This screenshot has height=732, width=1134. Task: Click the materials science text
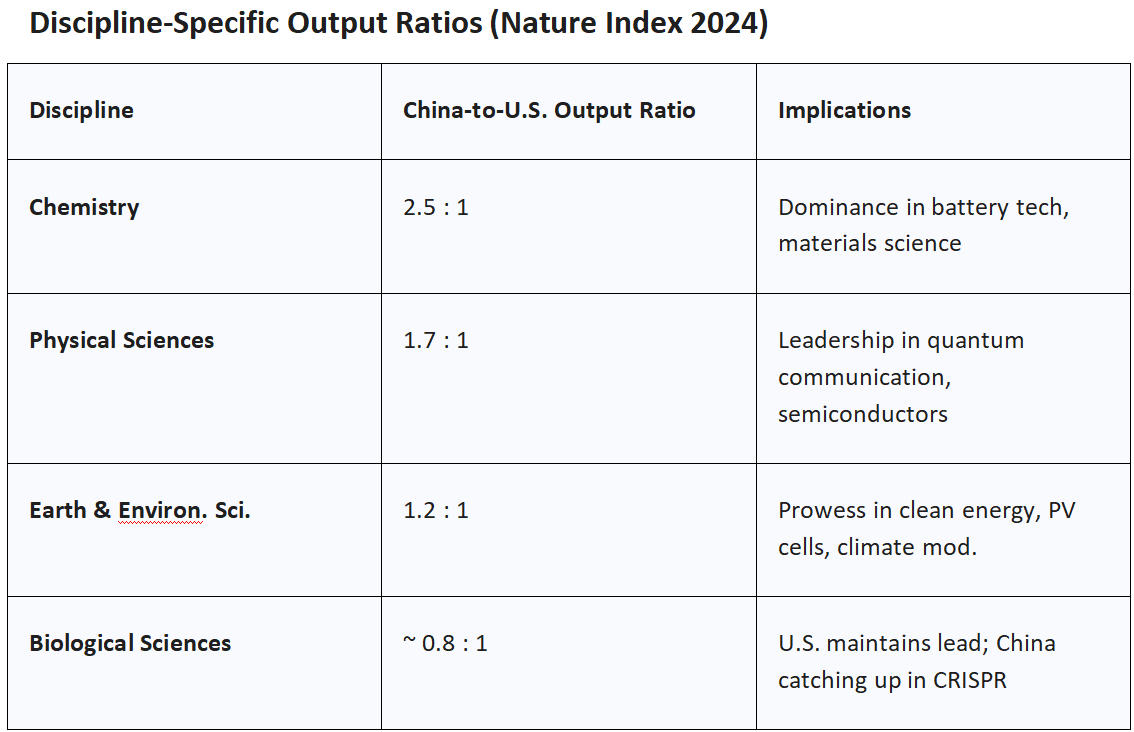[869, 244]
